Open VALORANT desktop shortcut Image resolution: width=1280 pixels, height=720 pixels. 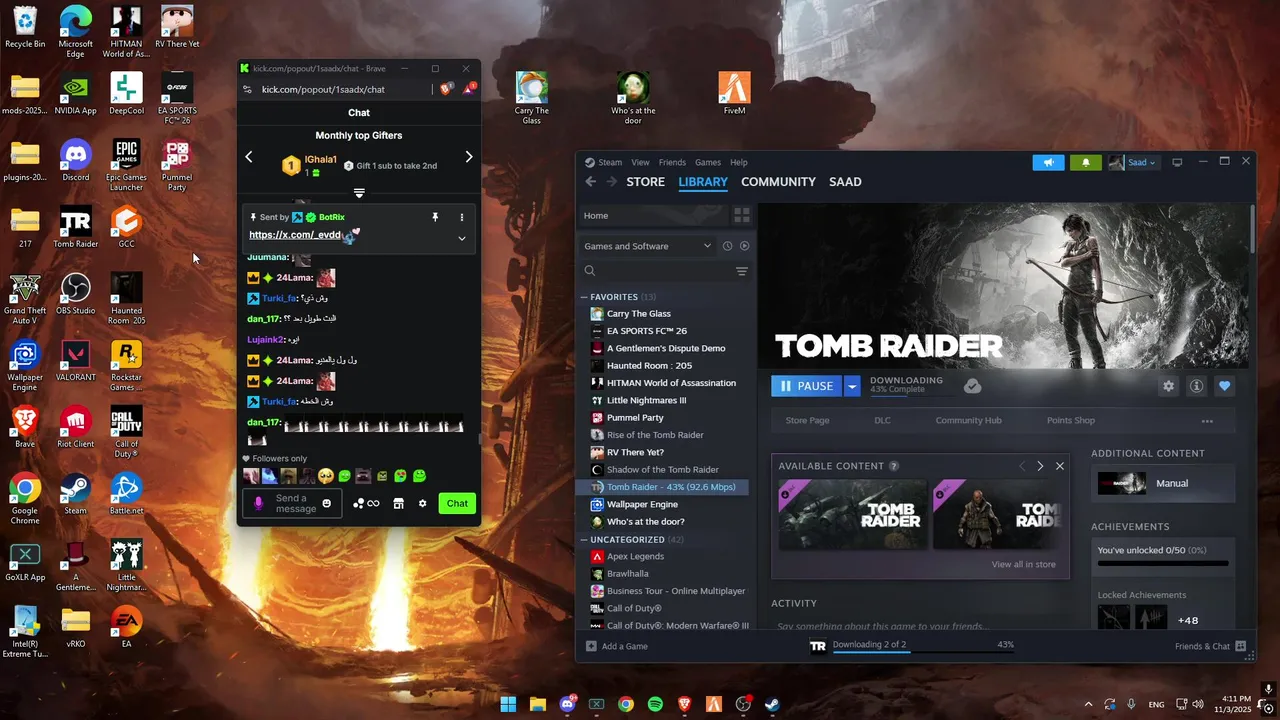76,360
